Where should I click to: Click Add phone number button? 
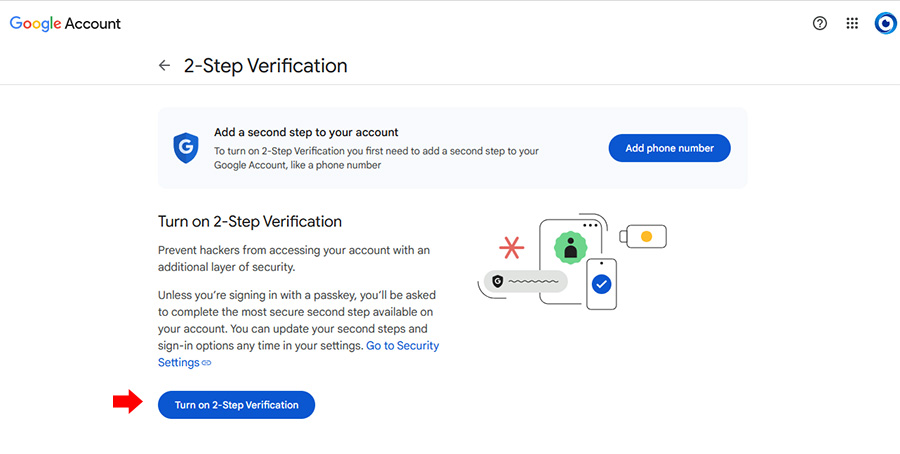point(669,148)
